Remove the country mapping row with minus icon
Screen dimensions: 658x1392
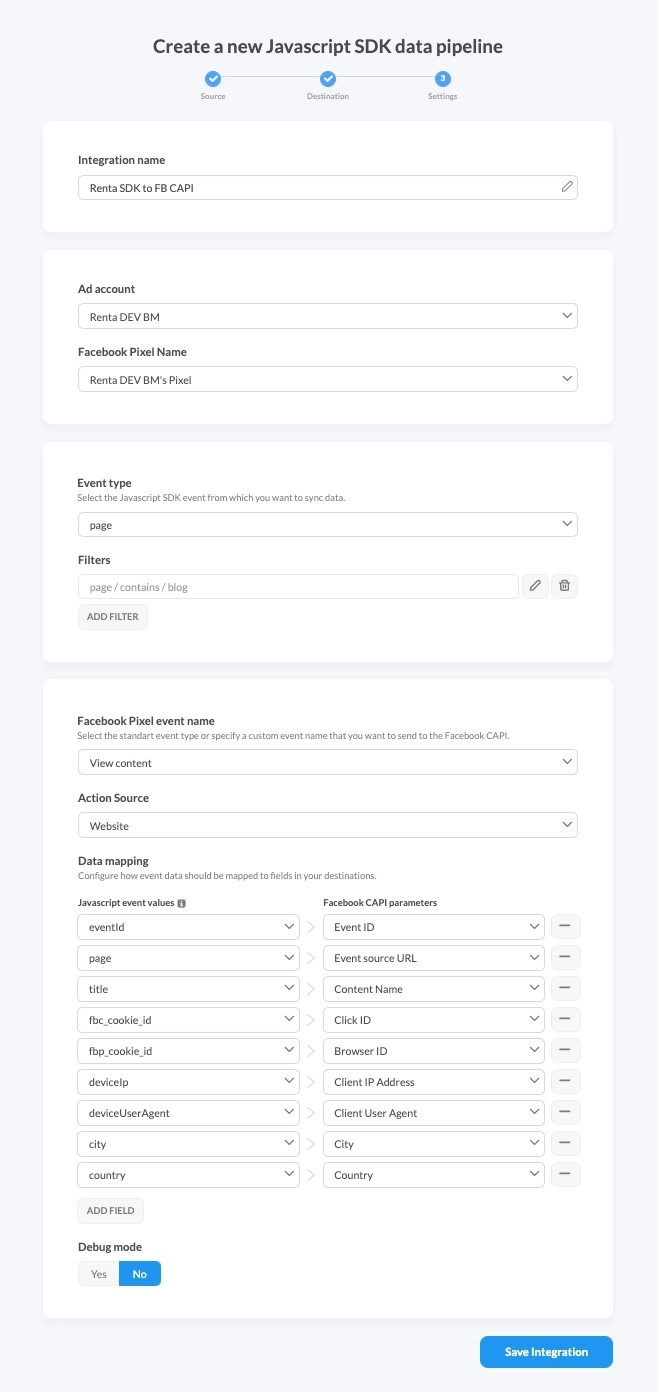[565, 1174]
